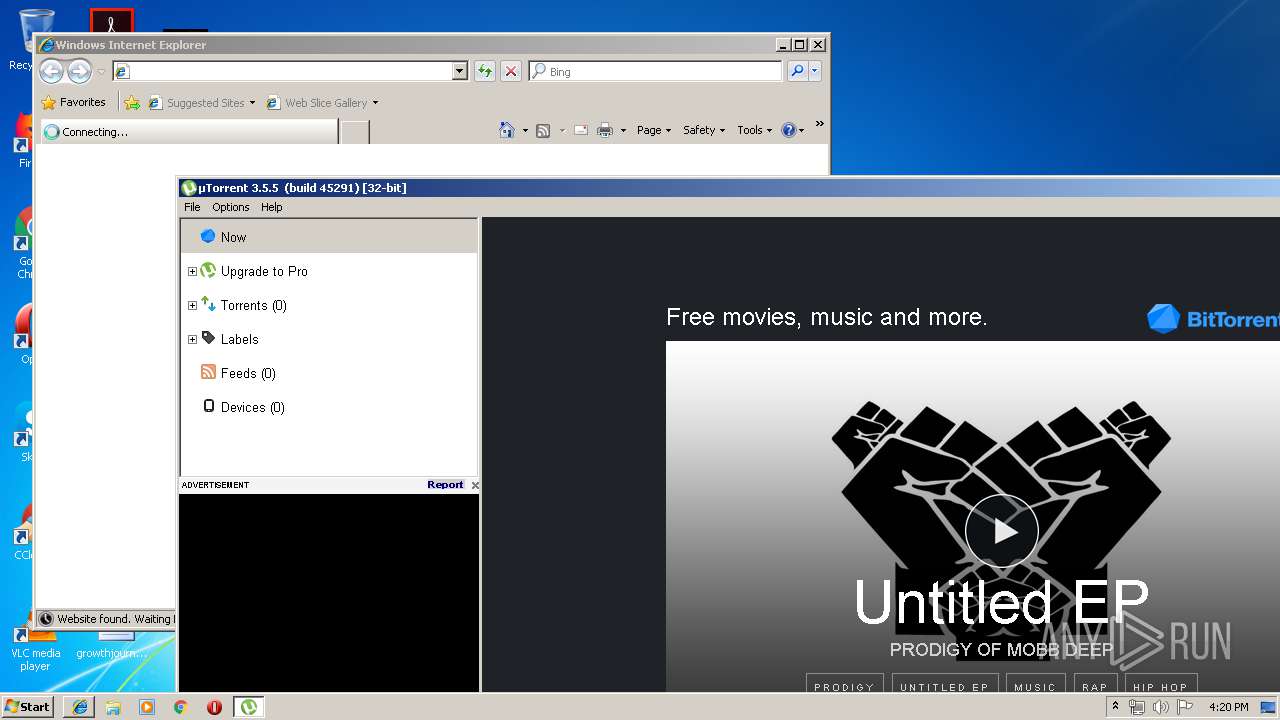Viewport: 1280px width, 720px height.
Task: Open the Tools menu in Internet Explorer
Action: click(754, 130)
